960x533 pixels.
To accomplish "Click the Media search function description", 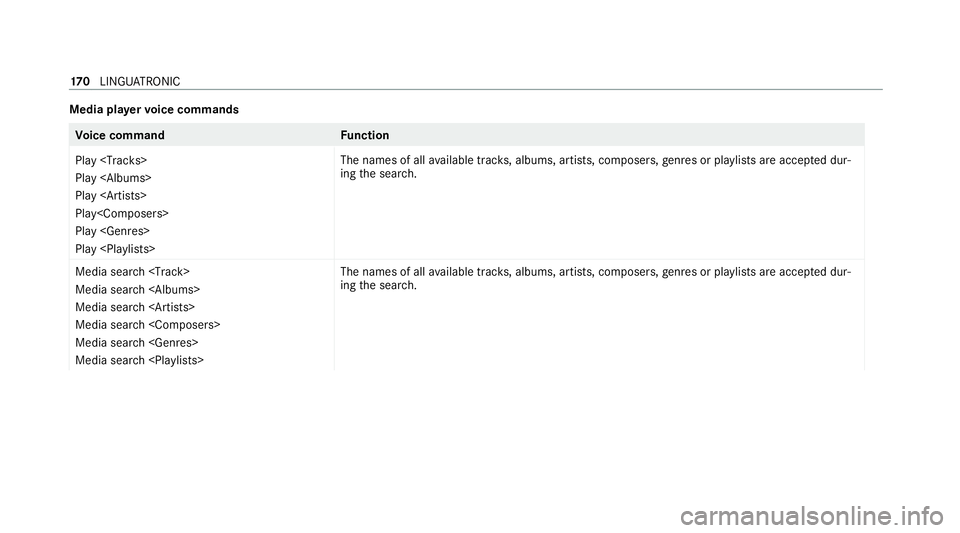I will 596,278.
